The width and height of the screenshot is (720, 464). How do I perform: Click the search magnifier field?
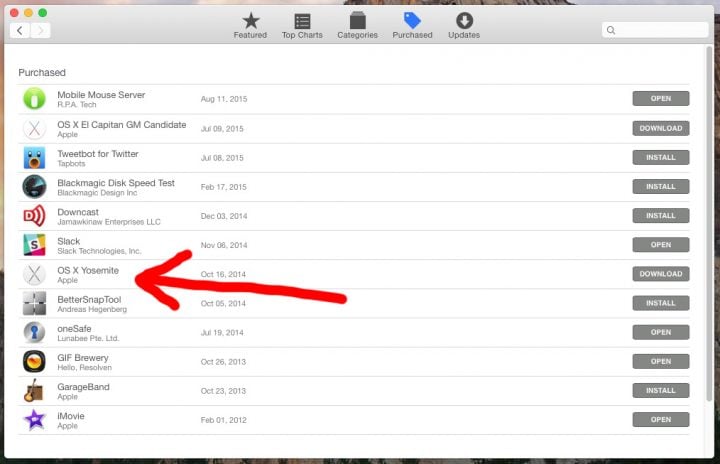655,30
